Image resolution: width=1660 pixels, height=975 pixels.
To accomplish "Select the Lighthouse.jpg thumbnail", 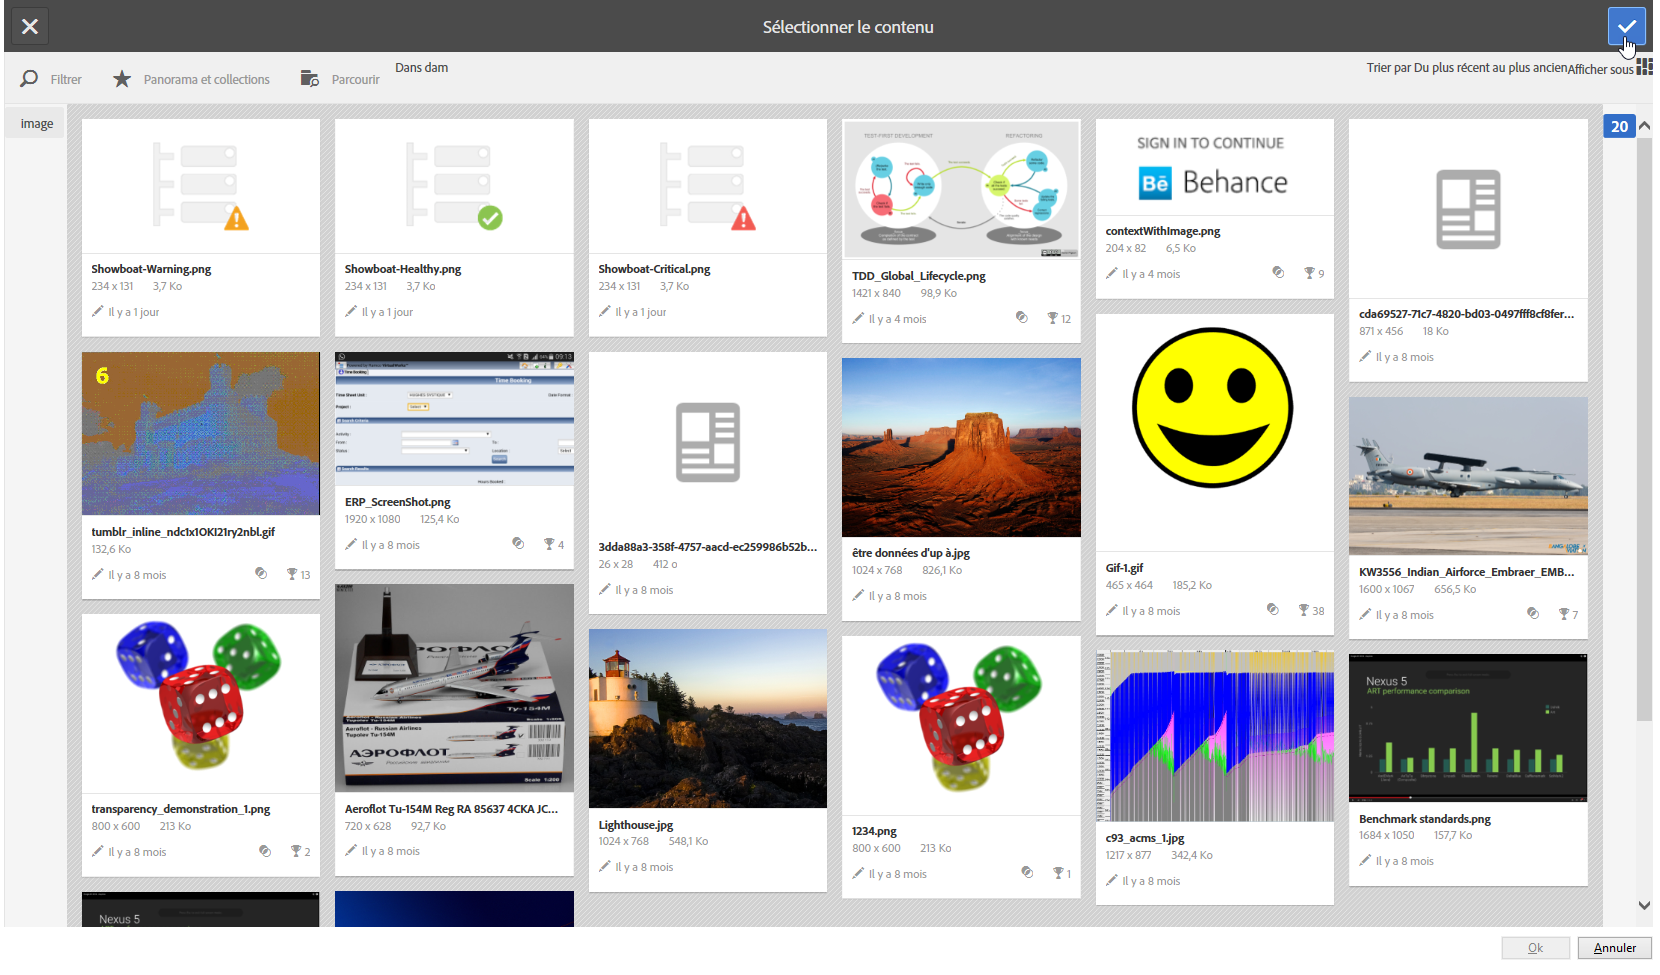I will pos(708,718).
